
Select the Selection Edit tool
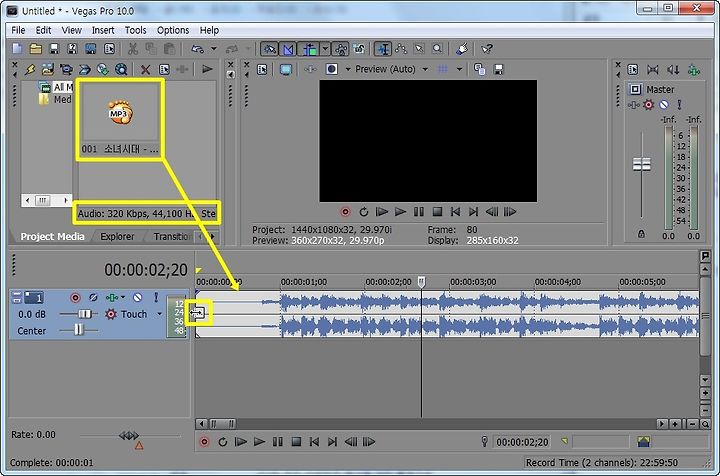click(x=419, y=49)
